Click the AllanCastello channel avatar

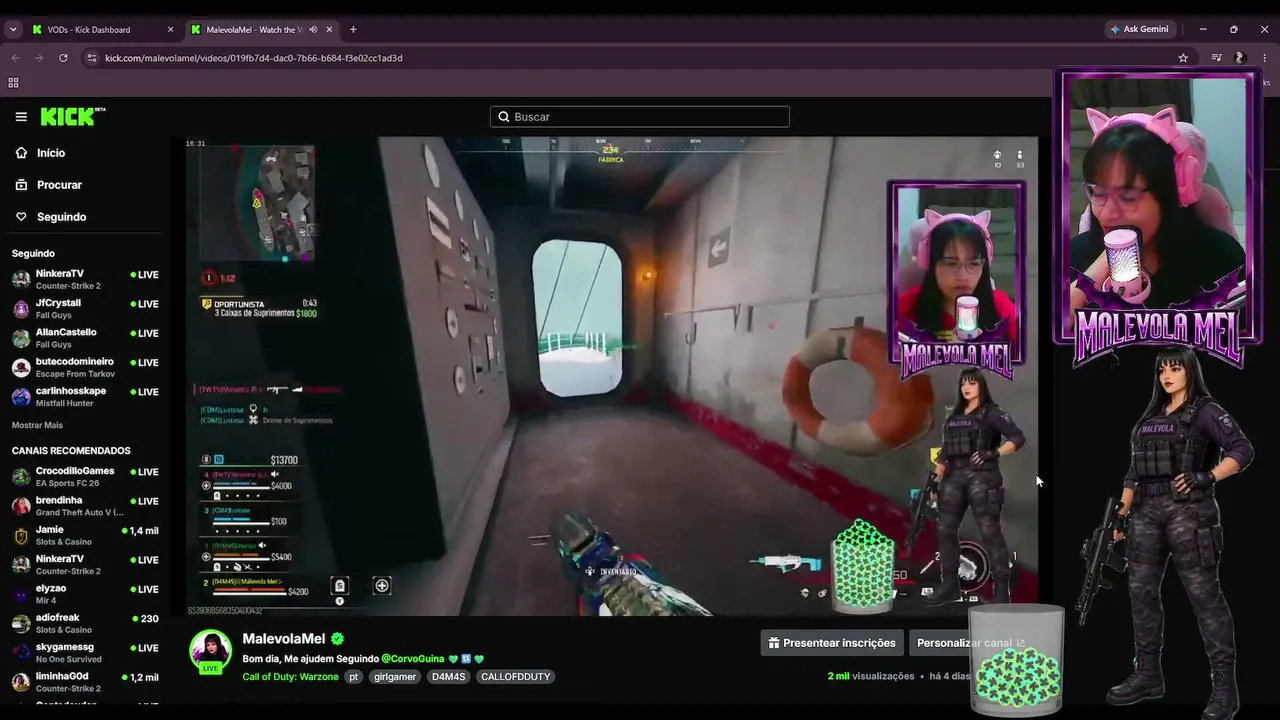(21, 338)
